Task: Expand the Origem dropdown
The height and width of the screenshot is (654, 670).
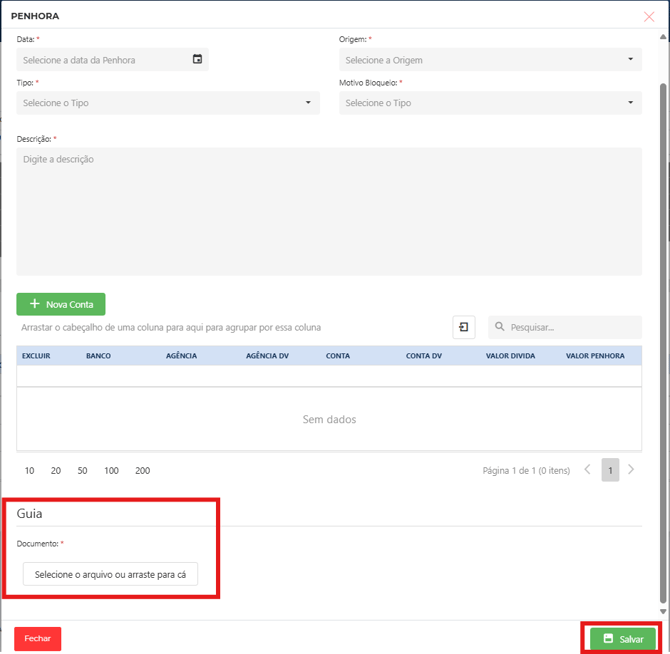Action: [630, 60]
